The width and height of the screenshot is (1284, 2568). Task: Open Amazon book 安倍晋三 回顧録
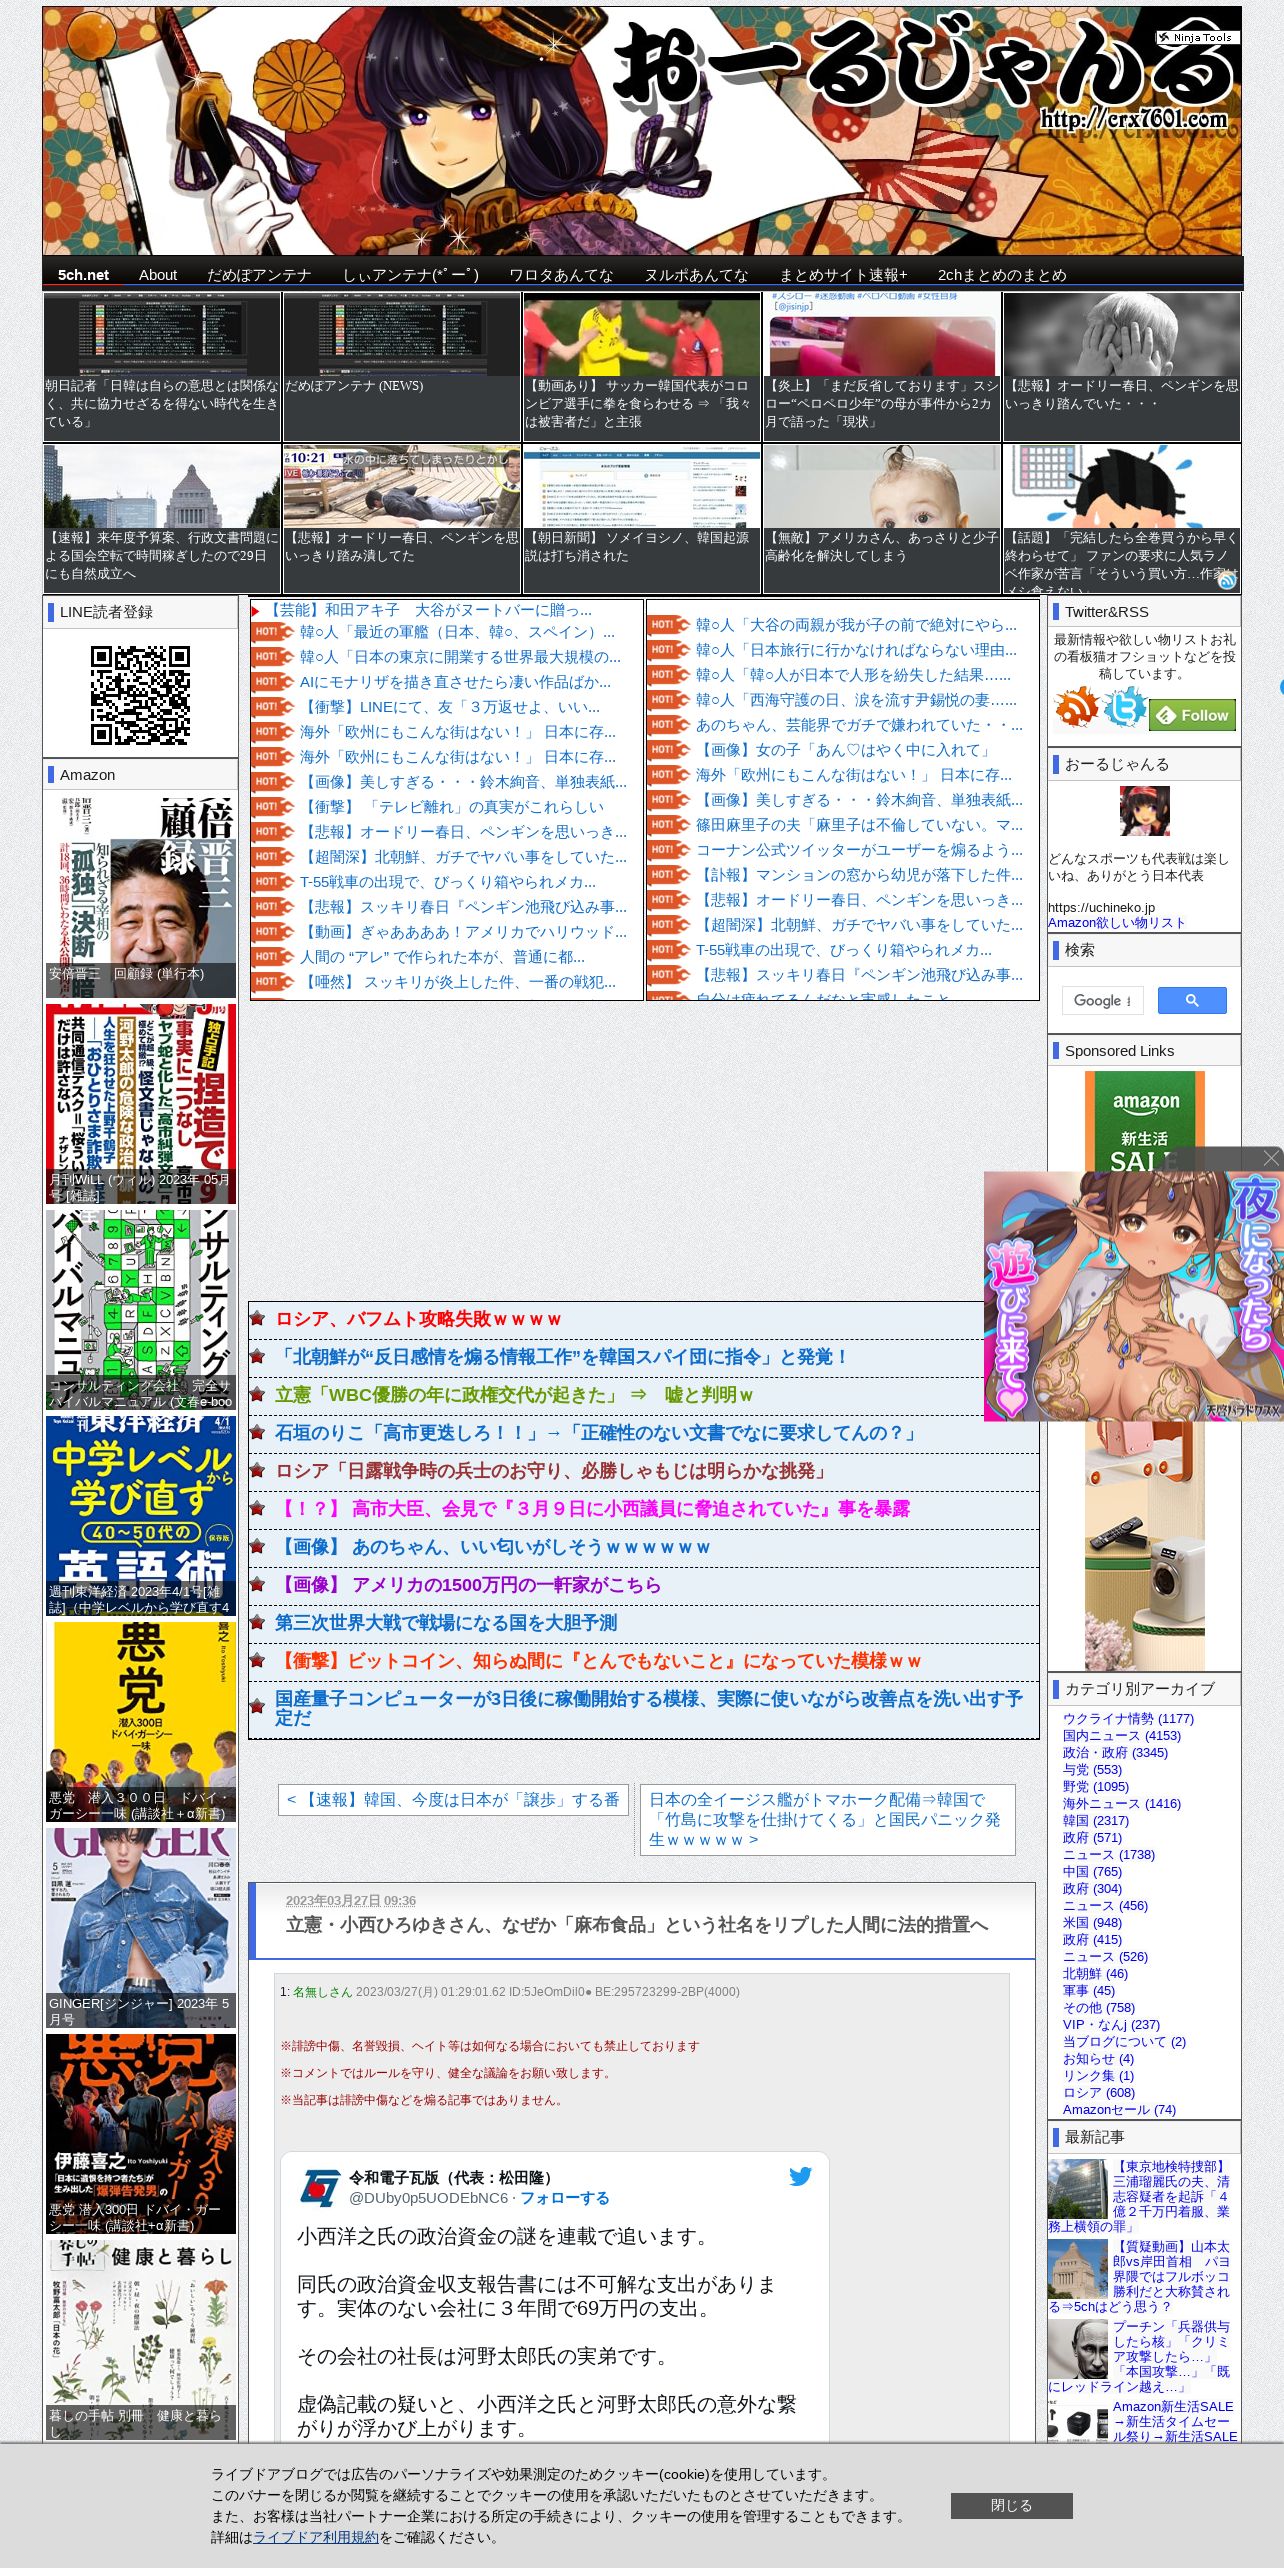coord(141,896)
